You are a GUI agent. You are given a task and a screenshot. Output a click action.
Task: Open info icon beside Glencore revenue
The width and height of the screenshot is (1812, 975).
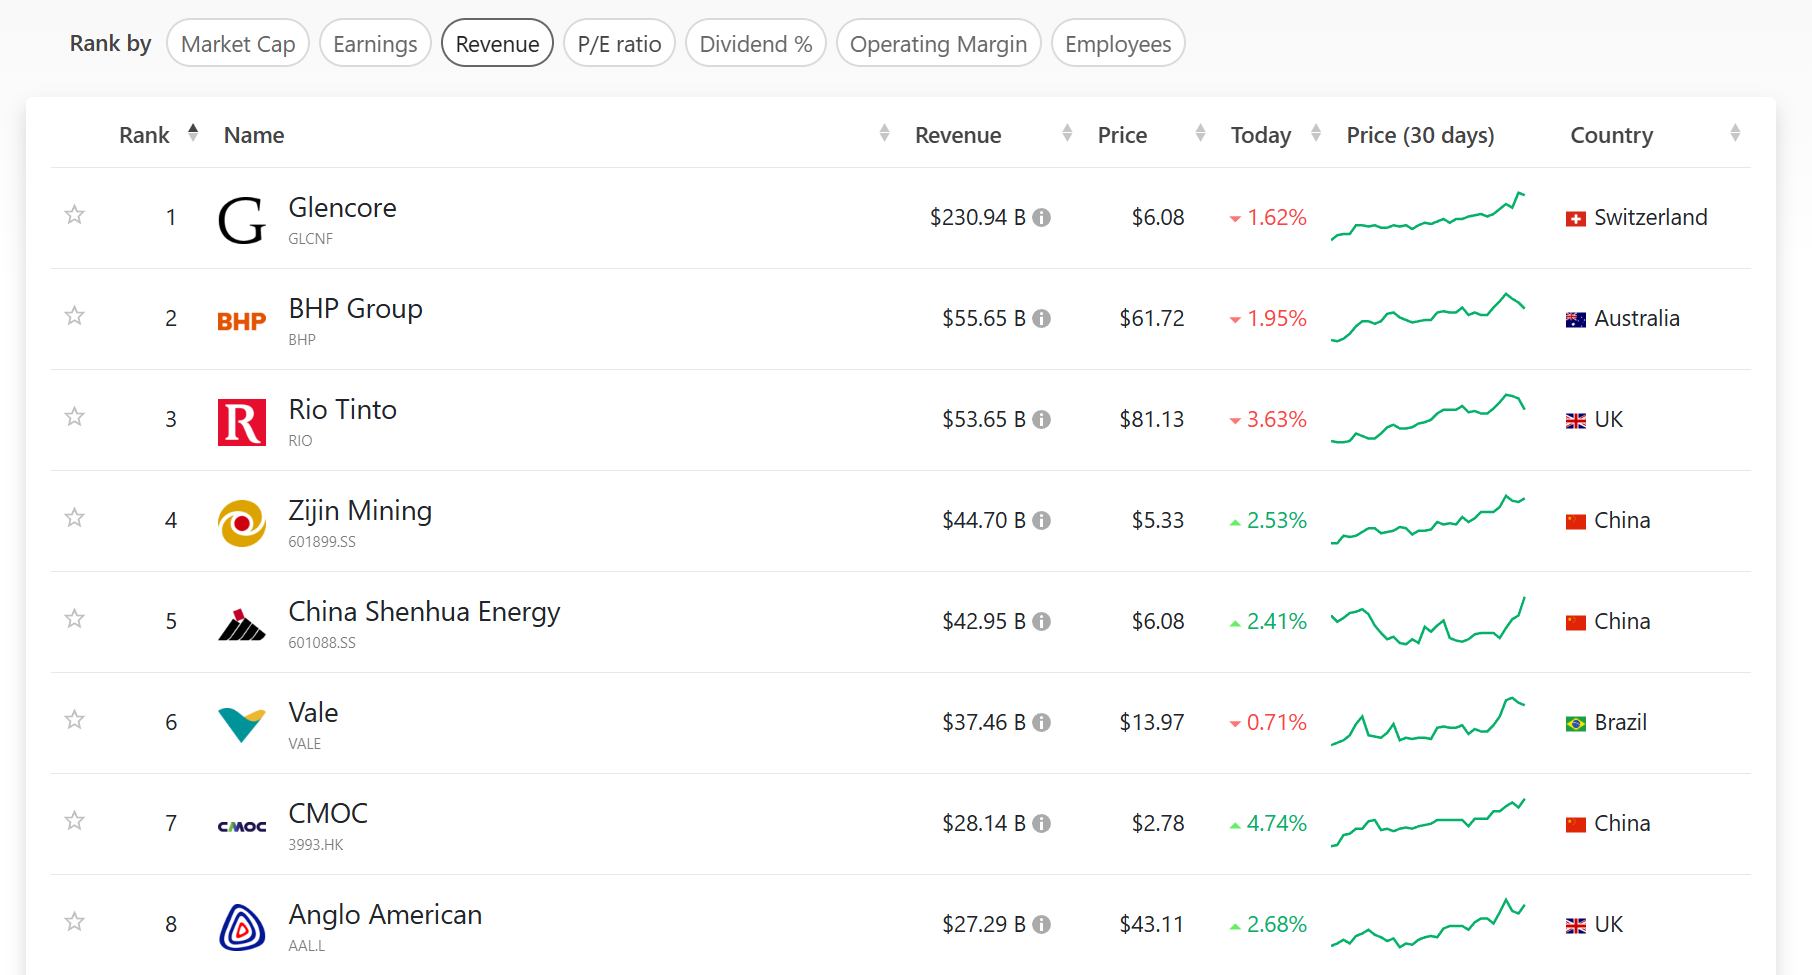pos(1041,217)
